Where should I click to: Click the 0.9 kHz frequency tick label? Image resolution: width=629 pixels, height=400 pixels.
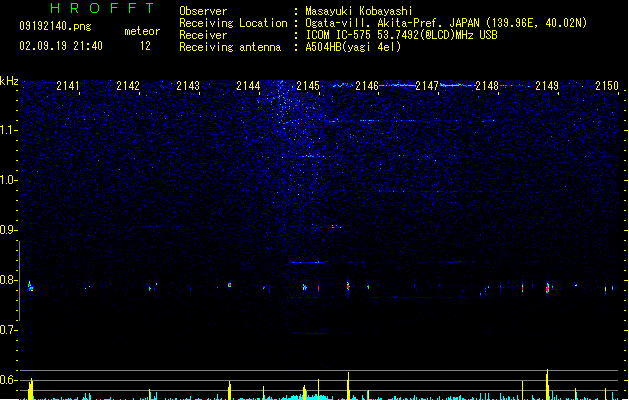(8, 230)
